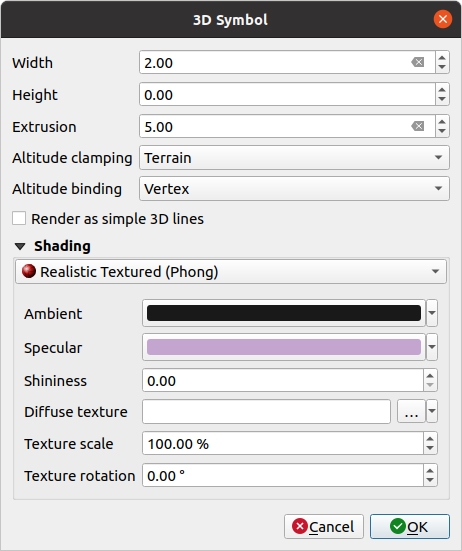Increase Texture rotation with up arrow
The width and height of the screenshot is (462, 551).
click(x=430, y=471)
